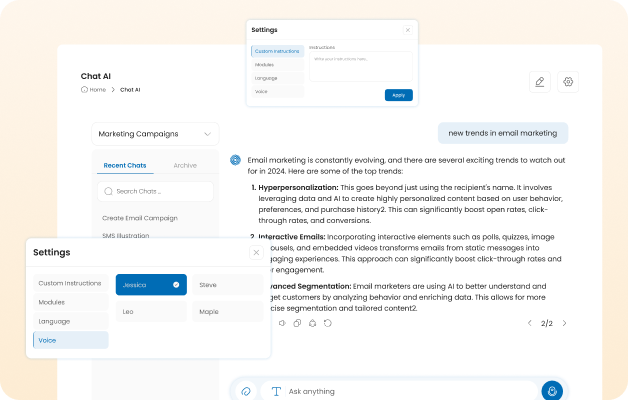Click the read-aloud speaker icon below response
This screenshot has width=628, height=400.
click(281, 323)
